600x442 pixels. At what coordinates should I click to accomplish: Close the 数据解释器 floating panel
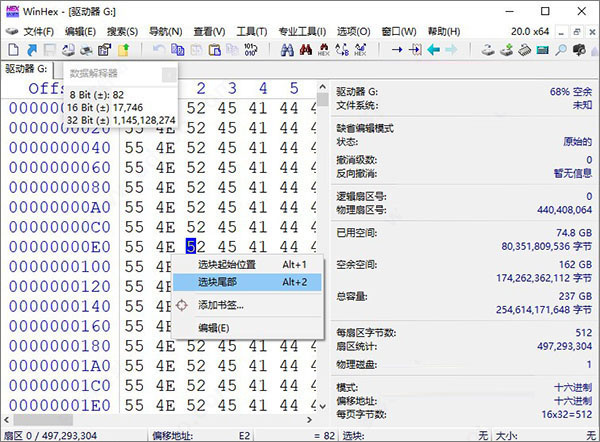(x=168, y=74)
